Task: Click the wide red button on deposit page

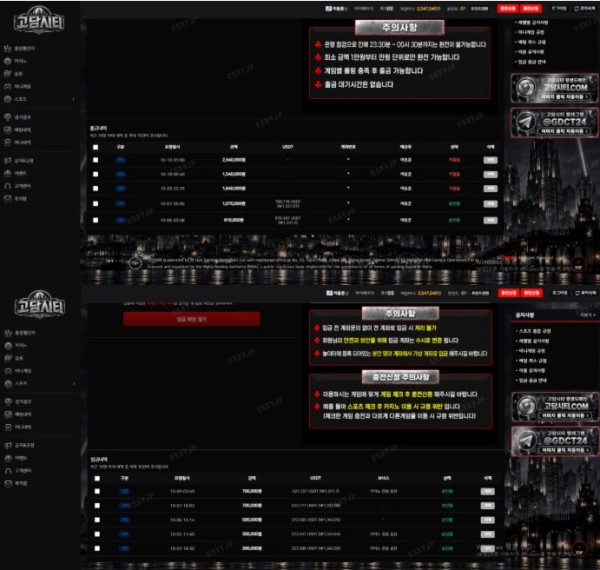Action: click(x=192, y=319)
